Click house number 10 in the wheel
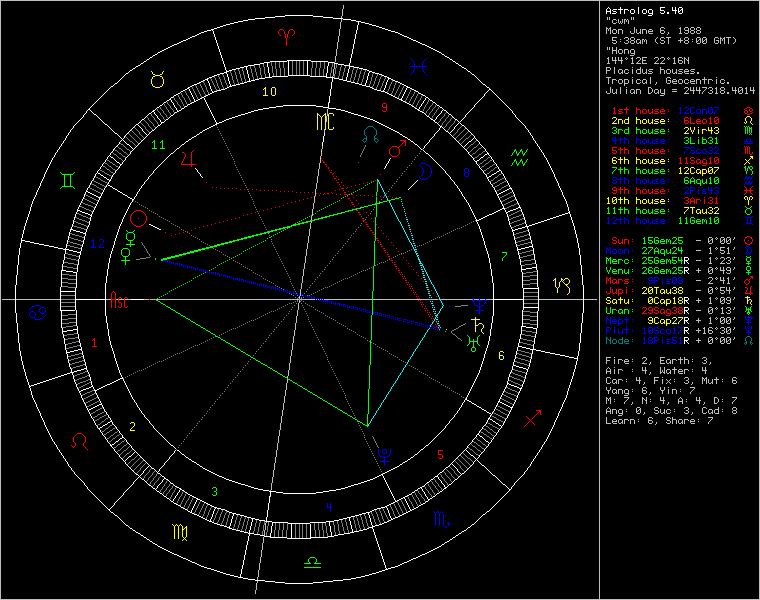The width and height of the screenshot is (760, 600). coord(269,92)
